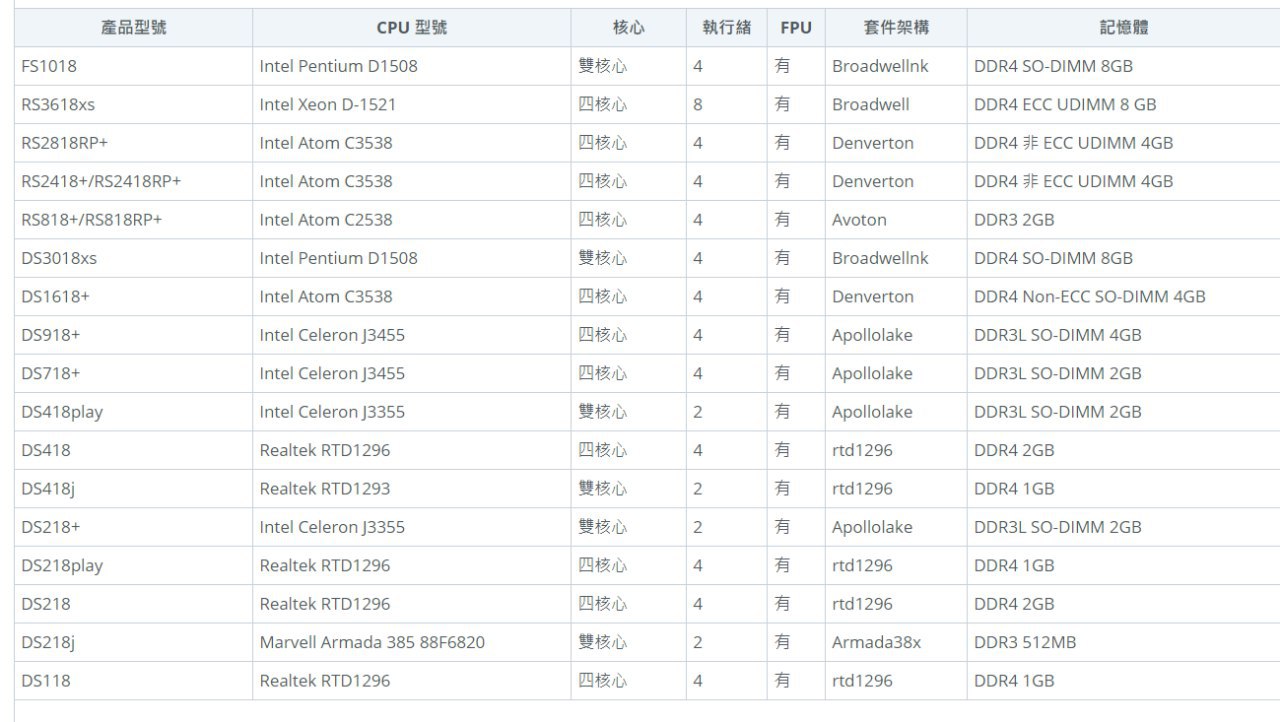Click the 套件架構 column header
1280x722 pixels.
(x=896, y=28)
